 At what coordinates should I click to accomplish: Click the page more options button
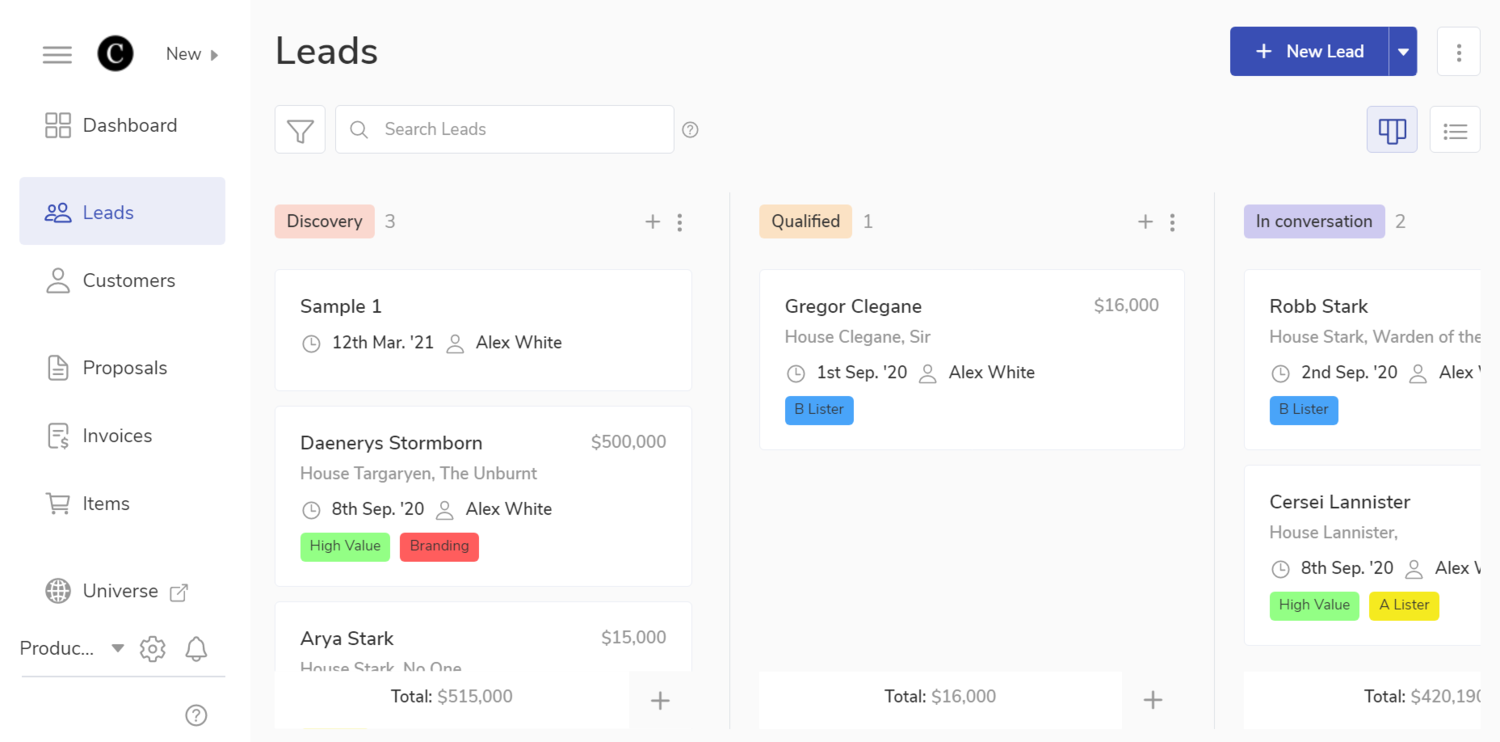click(x=1458, y=52)
